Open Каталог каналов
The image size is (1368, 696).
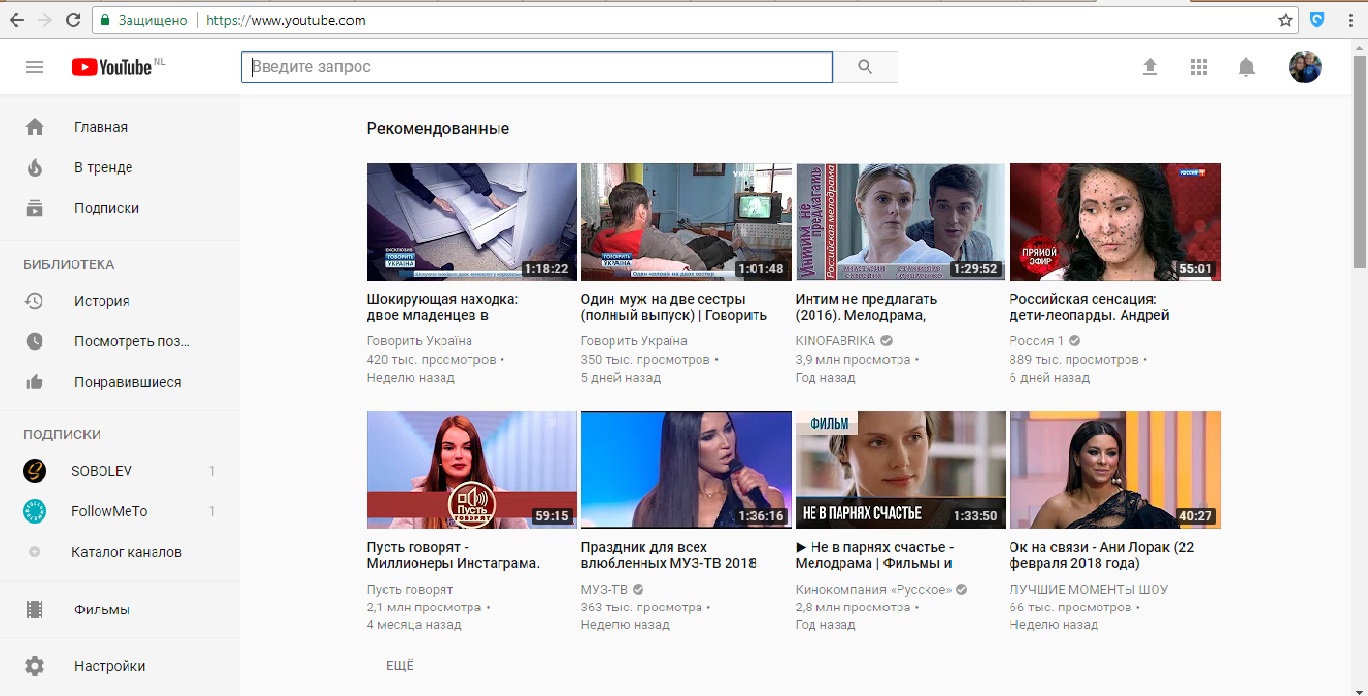point(126,552)
